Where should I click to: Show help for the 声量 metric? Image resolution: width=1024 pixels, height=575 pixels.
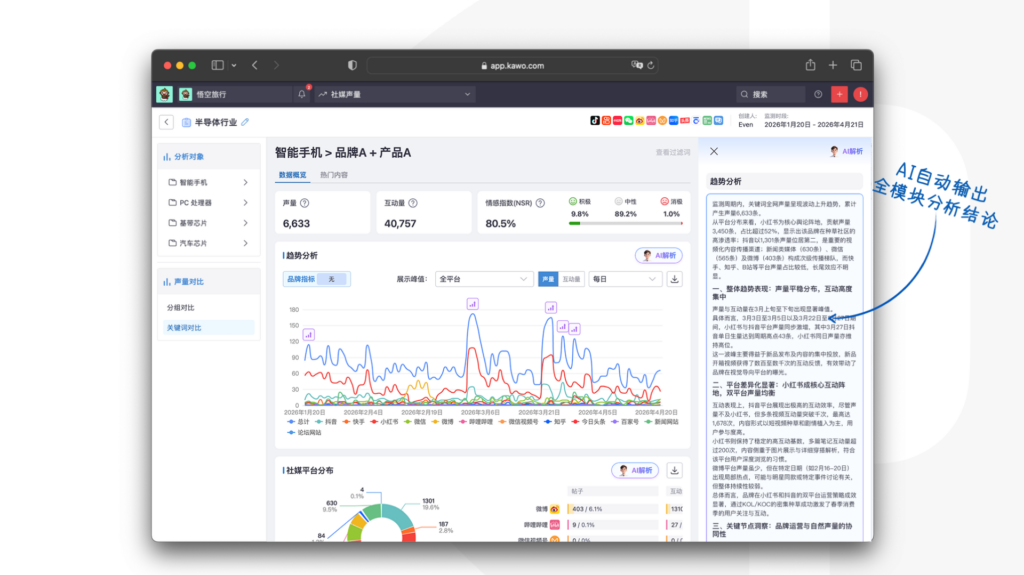pos(304,203)
